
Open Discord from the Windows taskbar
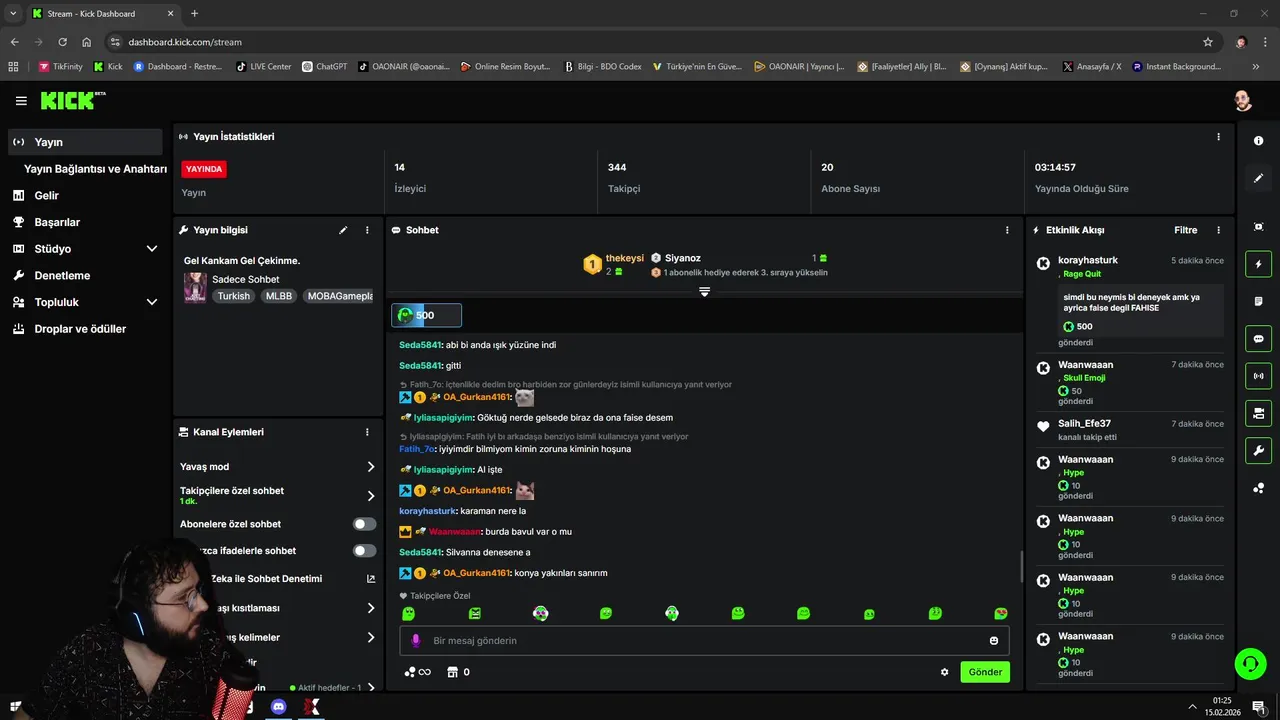tap(278, 707)
